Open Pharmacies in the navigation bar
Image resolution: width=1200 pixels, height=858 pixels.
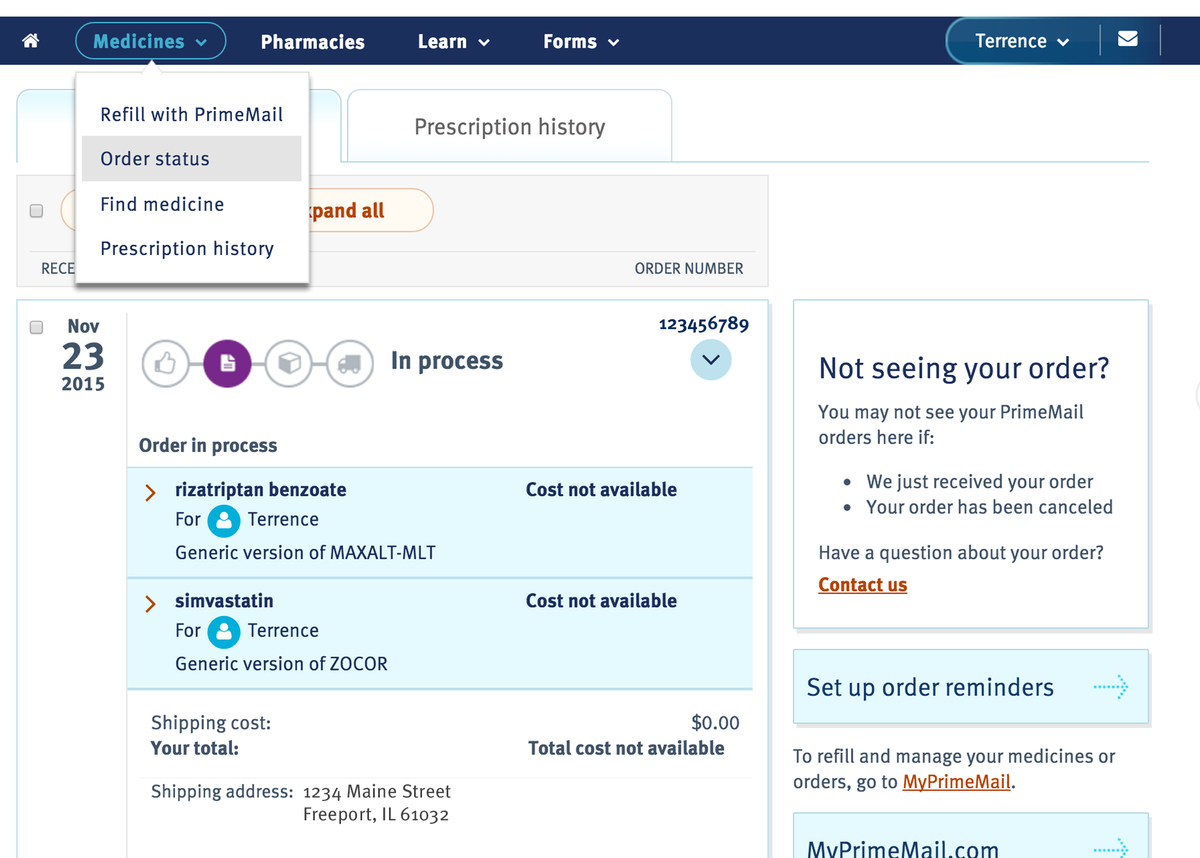coord(313,42)
